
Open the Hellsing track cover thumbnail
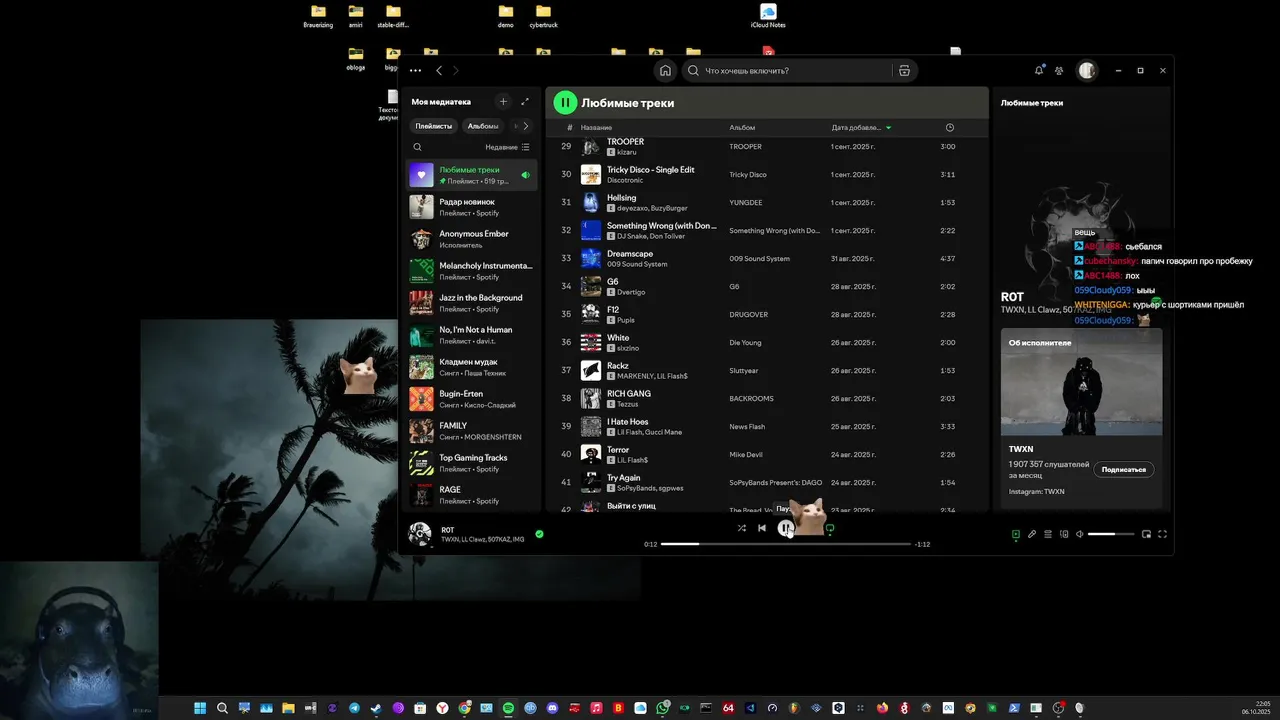point(591,203)
